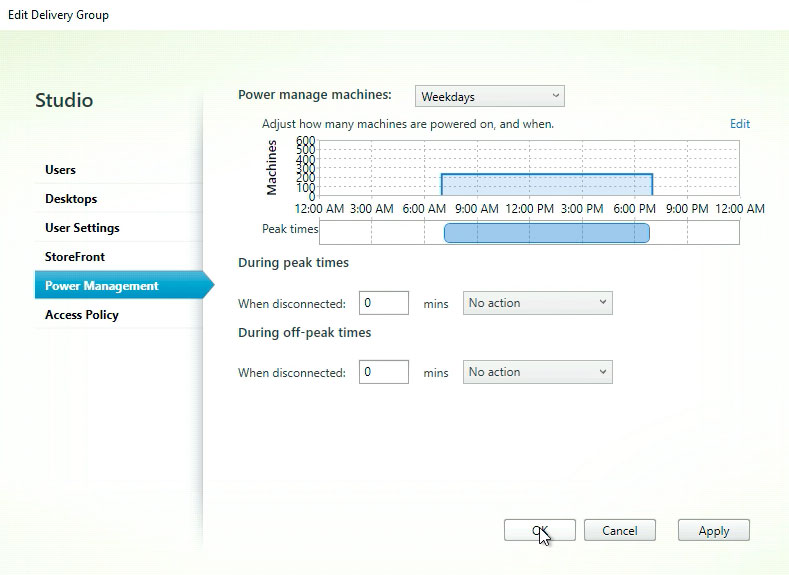Open the peak times No action dropdown

click(537, 303)
